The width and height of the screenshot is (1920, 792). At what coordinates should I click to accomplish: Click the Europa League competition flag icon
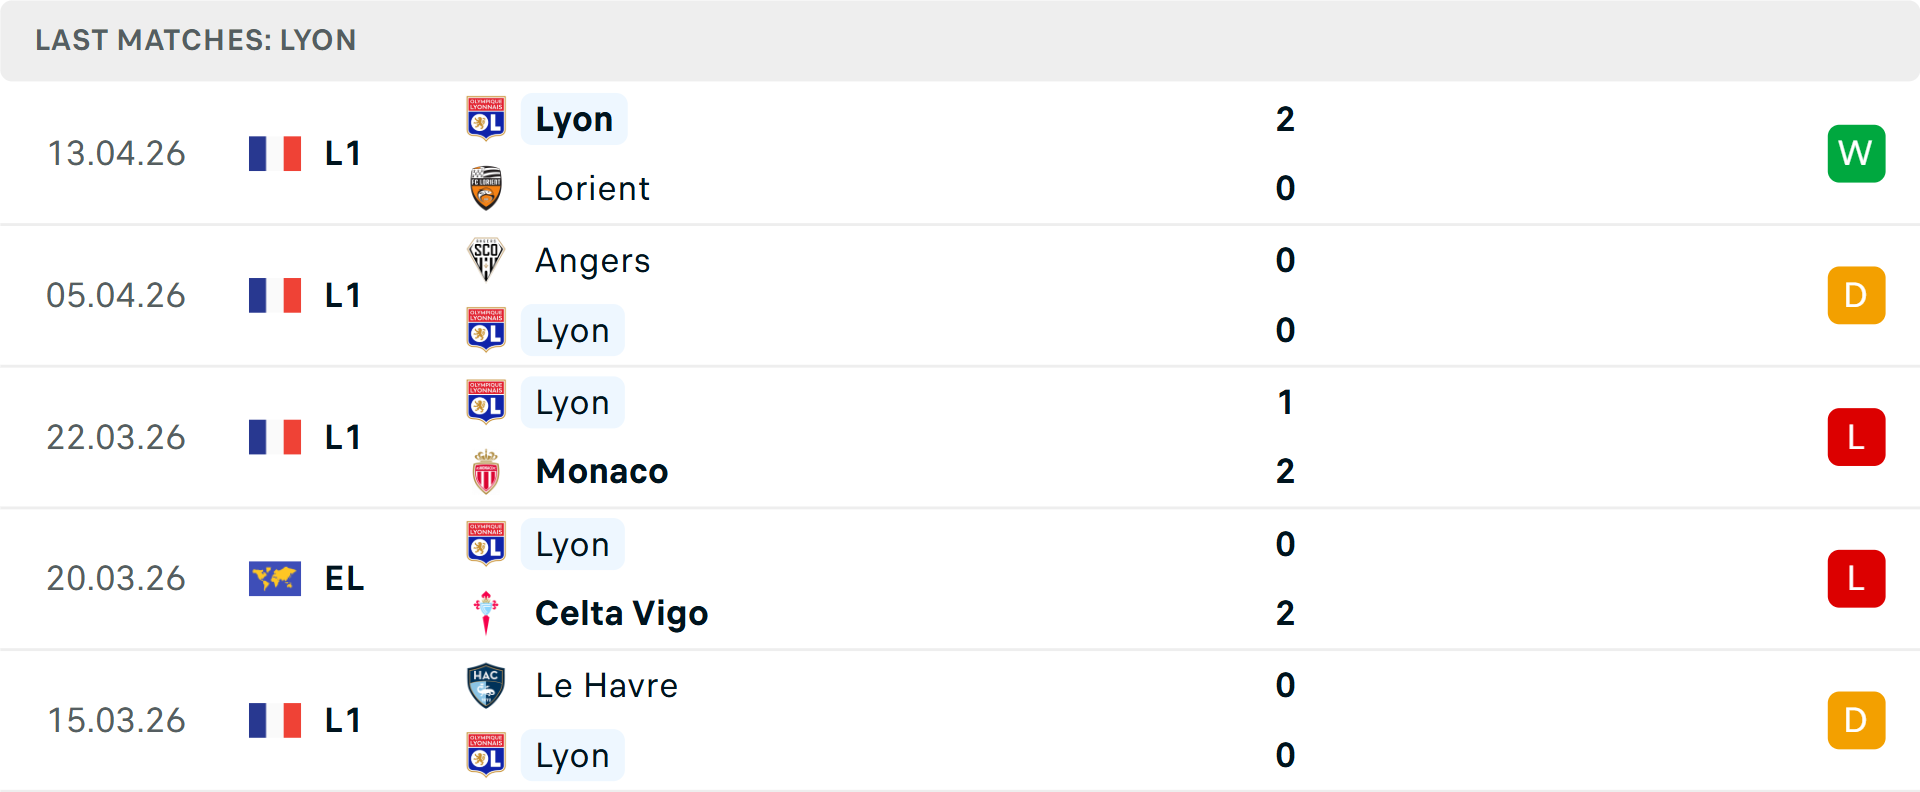click(x=275, y=578)
